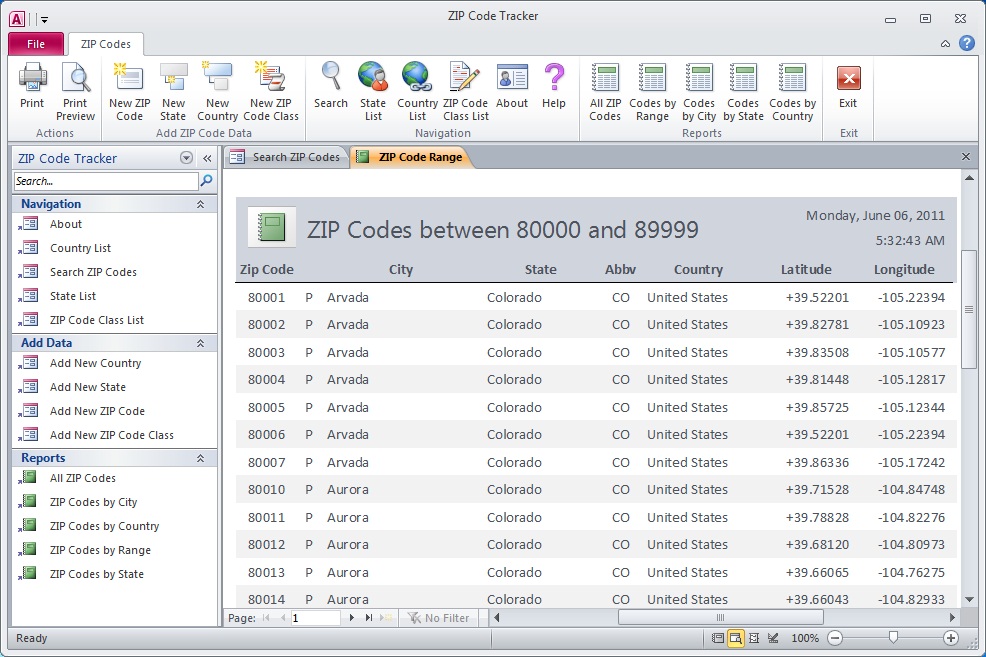The height and width of the screenshot is (657, 986).
Task: Open State List from the ribbon
Action: coord(373,76)
